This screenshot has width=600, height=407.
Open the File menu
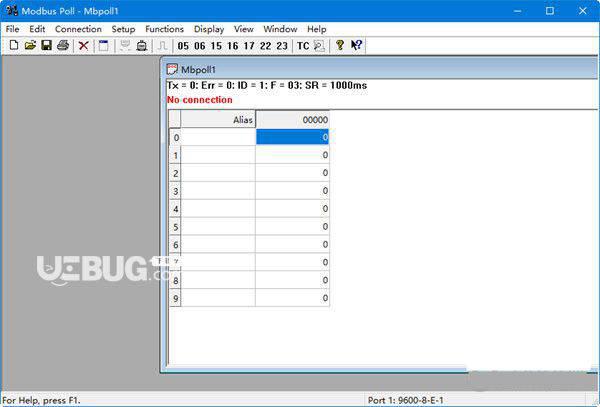(x=12, y=29)
